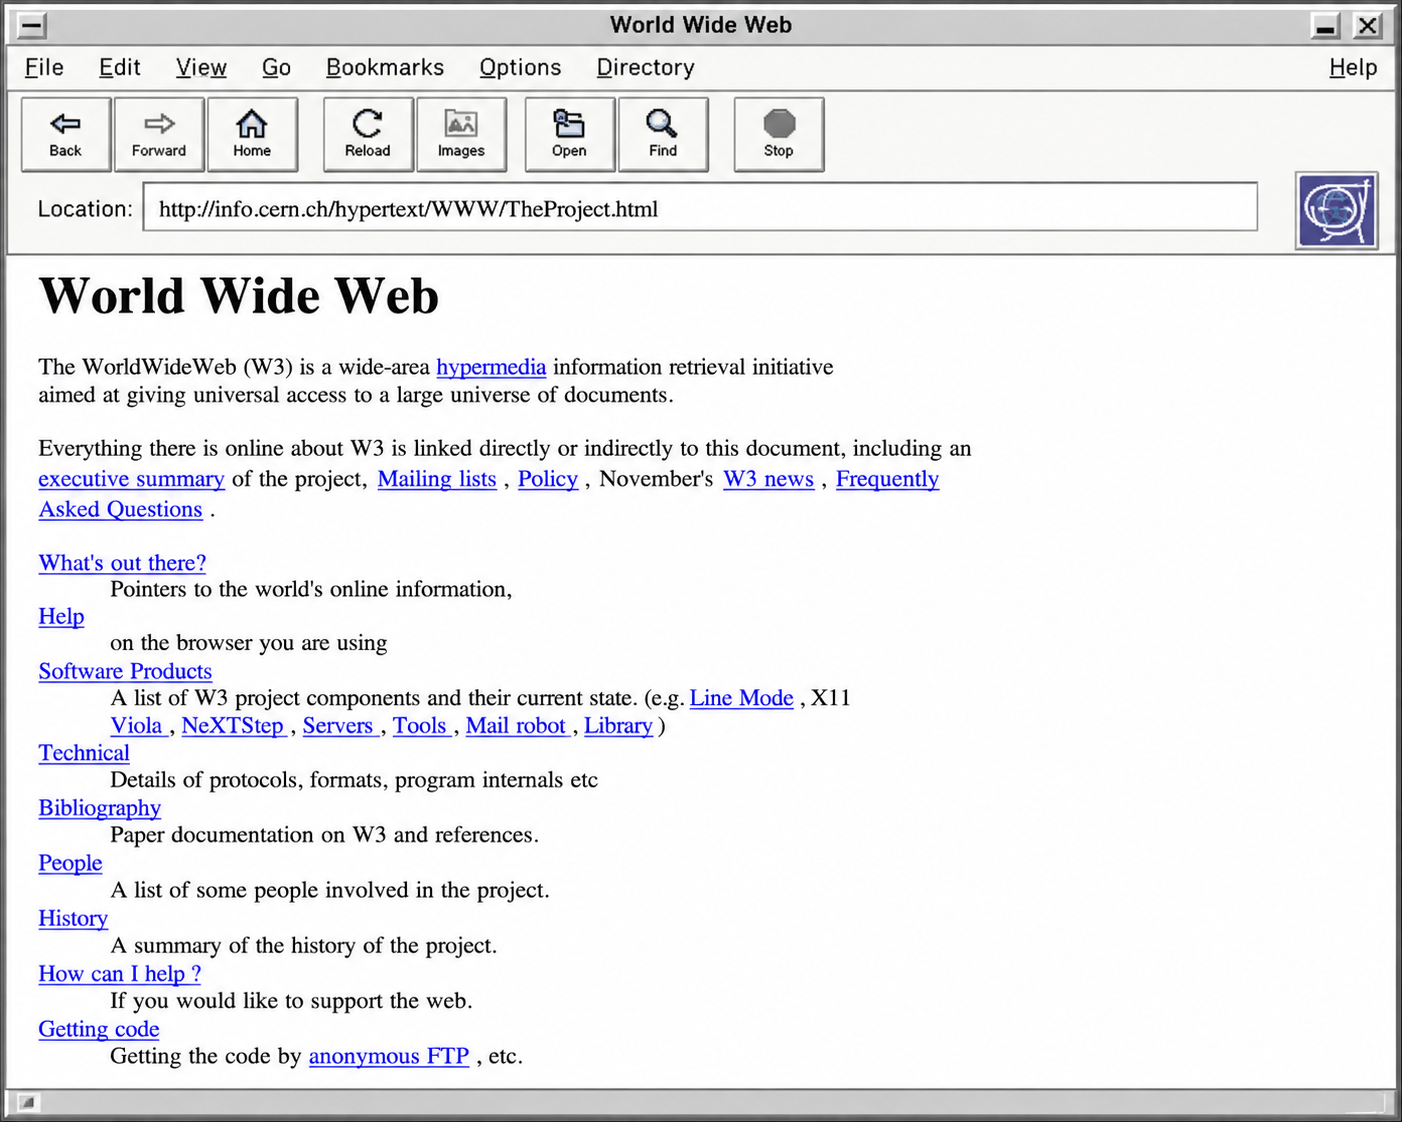The height and width of the screenshot is (1122, 1402).
Task: Click text 'If you would like to support the web.'
Action: pyautogui.click(x=291, y=1001)
